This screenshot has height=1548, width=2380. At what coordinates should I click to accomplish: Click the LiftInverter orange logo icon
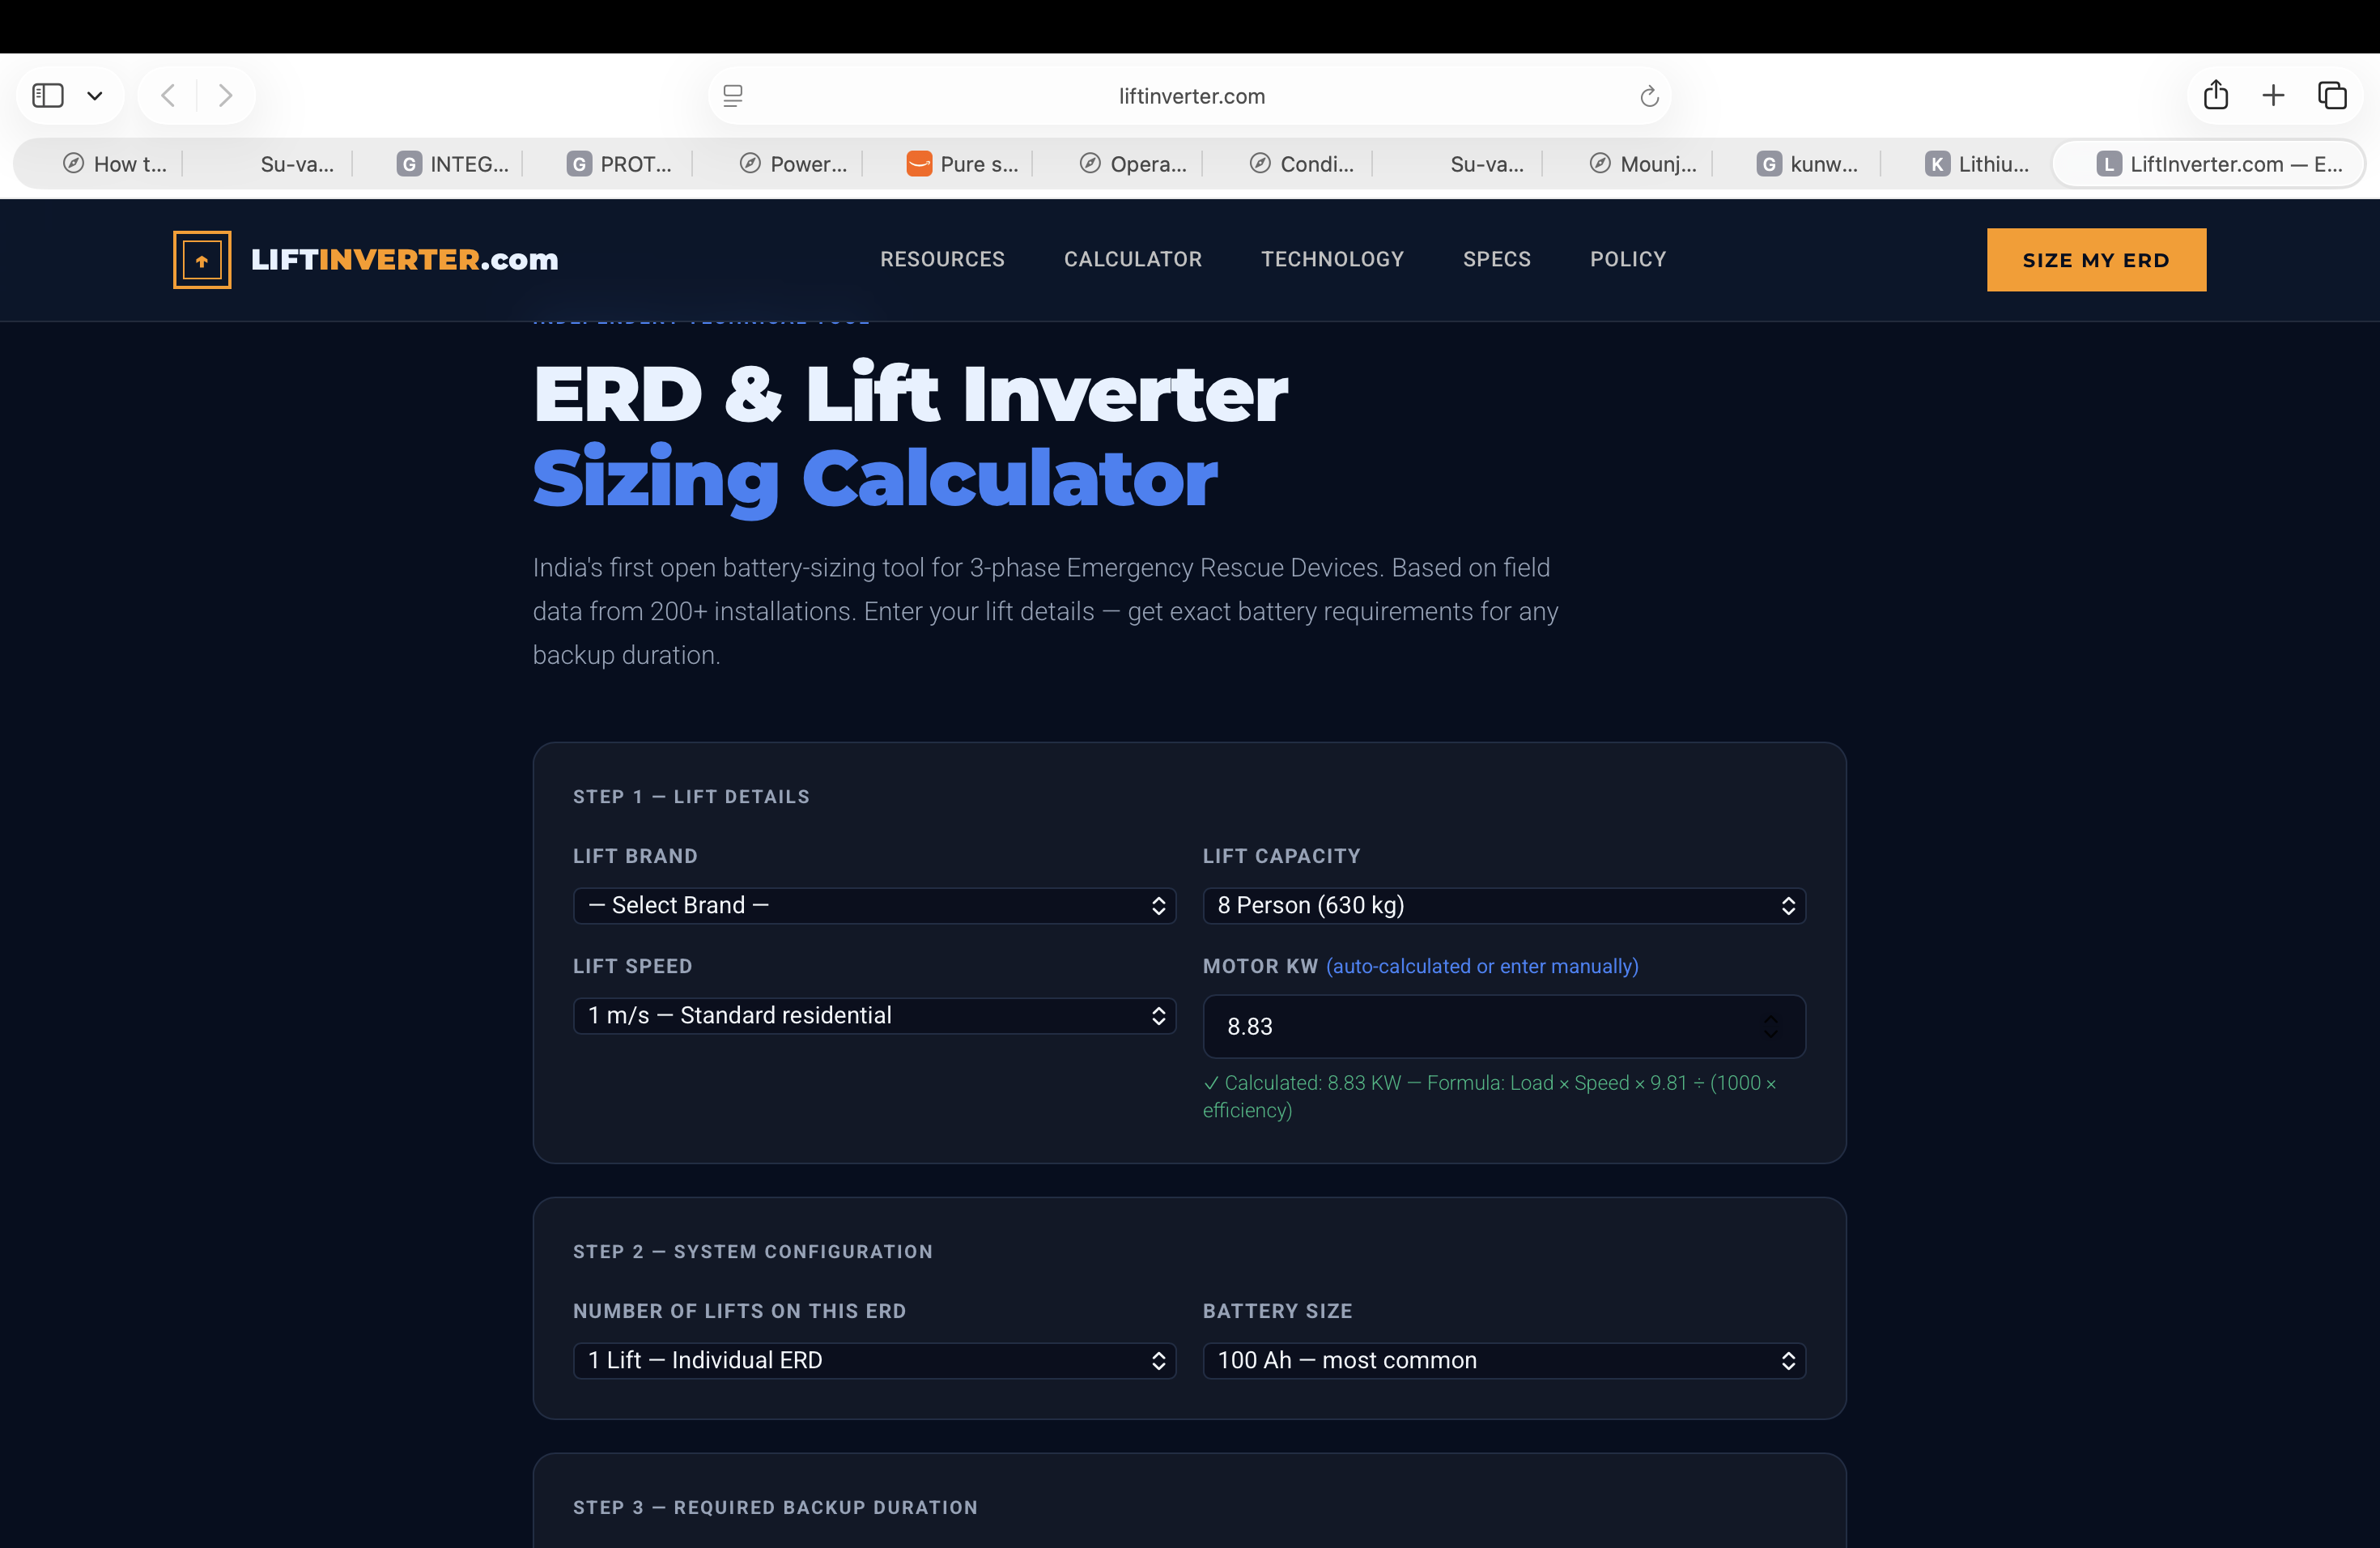202,260
